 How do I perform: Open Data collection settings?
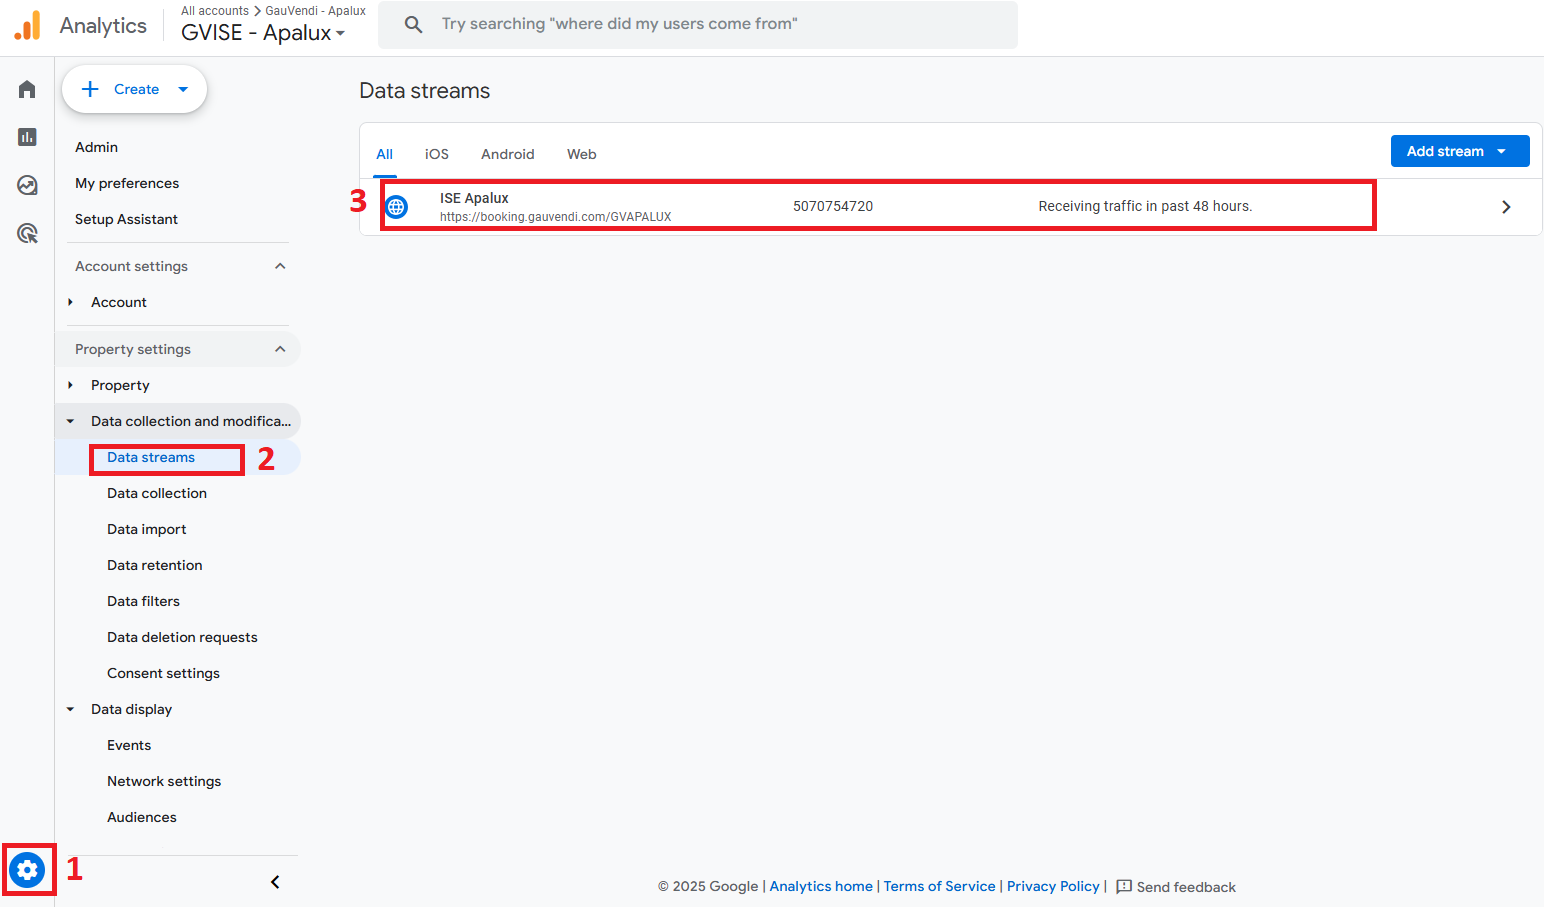157,493
